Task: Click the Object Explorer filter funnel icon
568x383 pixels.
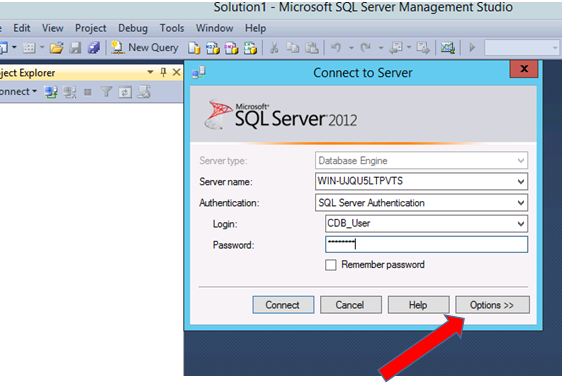Action: [x=106, y=92]
